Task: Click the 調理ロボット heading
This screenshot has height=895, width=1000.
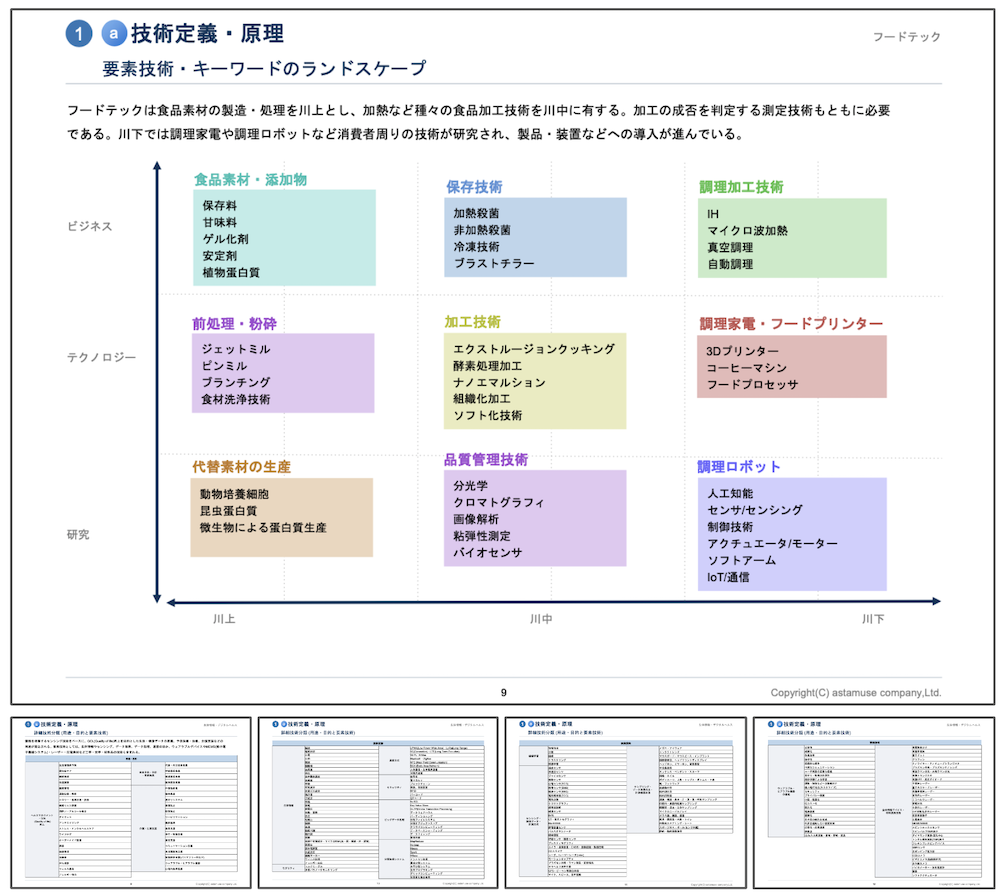Action: (x=739, y=467)
